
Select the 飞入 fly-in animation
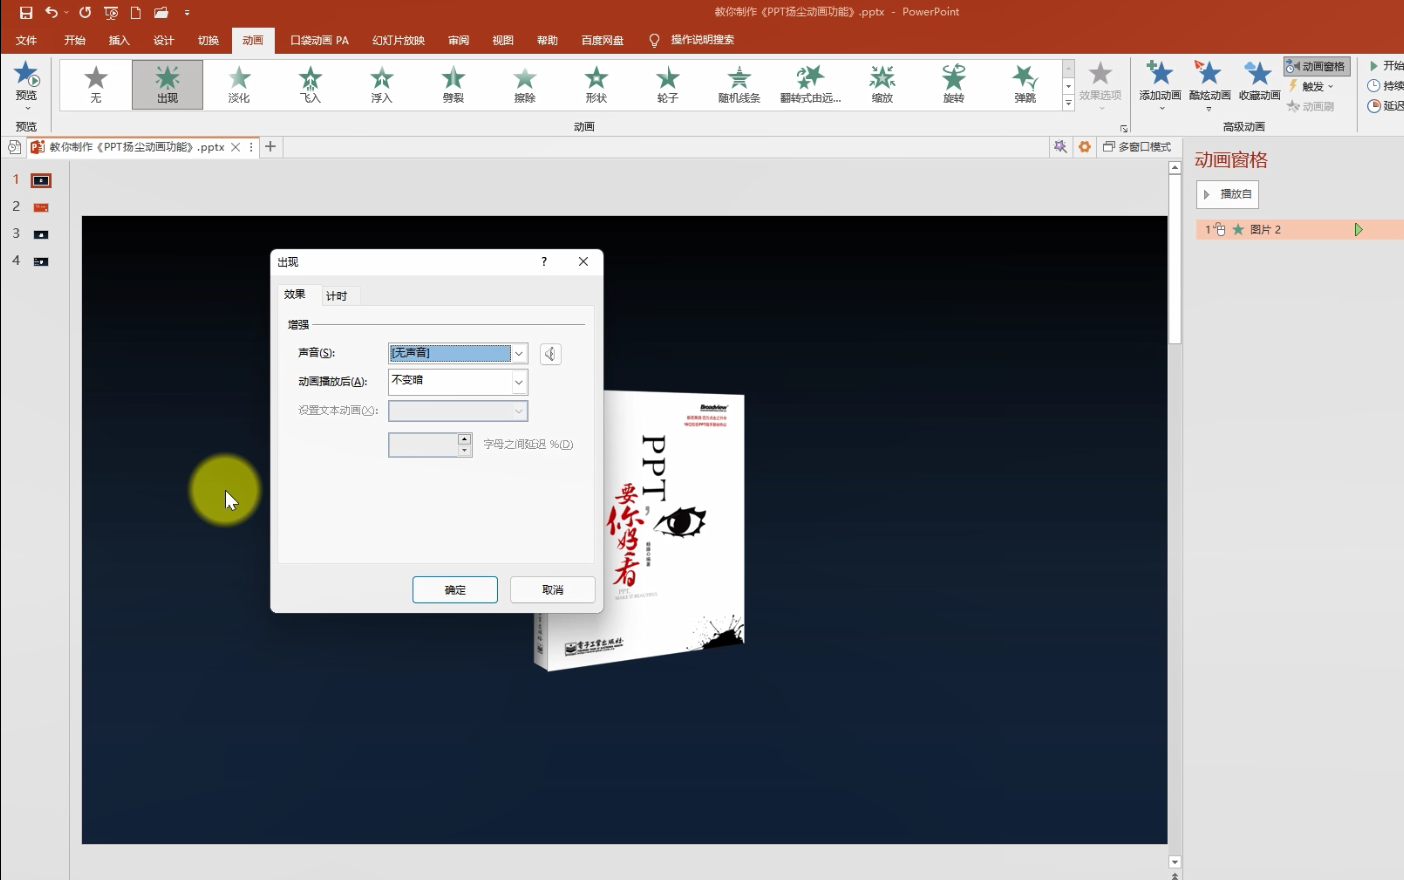(x=311, y=84)
